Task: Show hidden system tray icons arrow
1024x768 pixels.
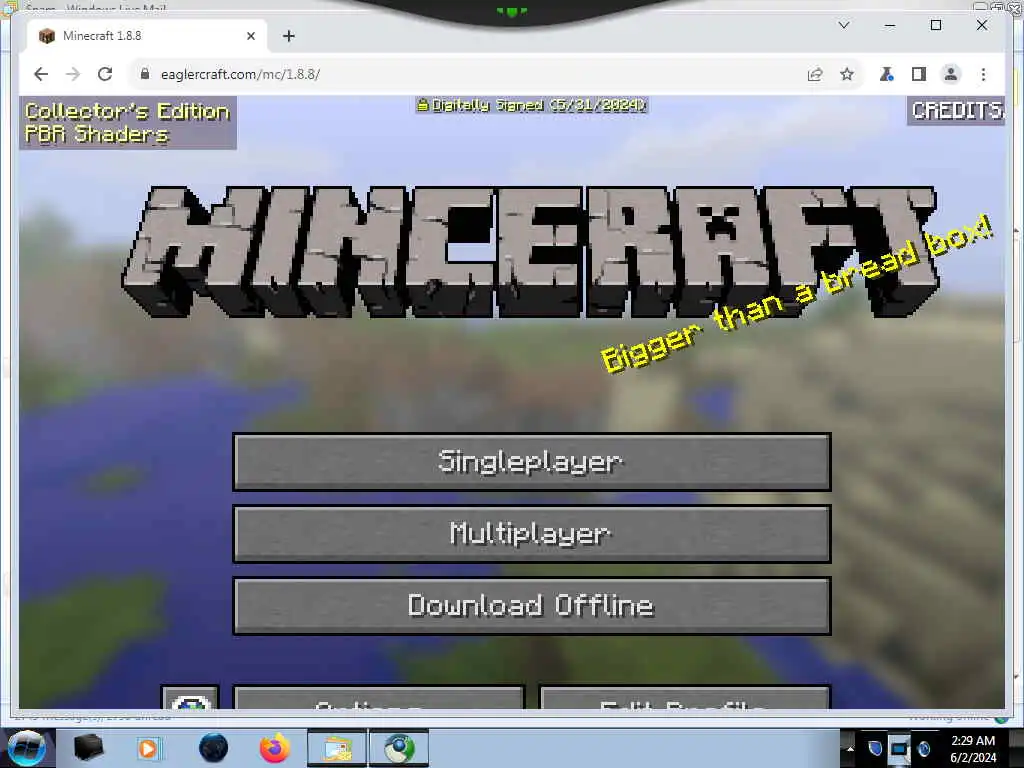Action: click(850, 749)
